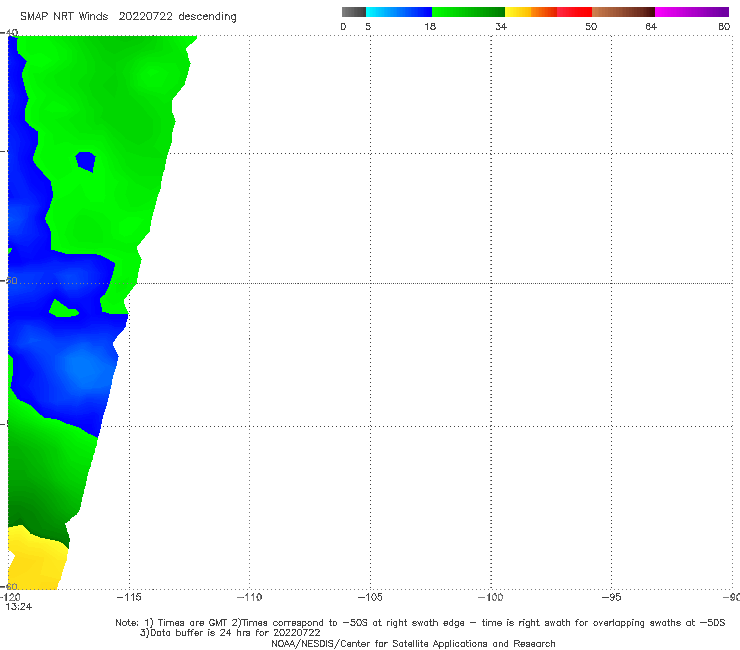Click the small blue patch inside the green swath

click(x=86, y=161)
